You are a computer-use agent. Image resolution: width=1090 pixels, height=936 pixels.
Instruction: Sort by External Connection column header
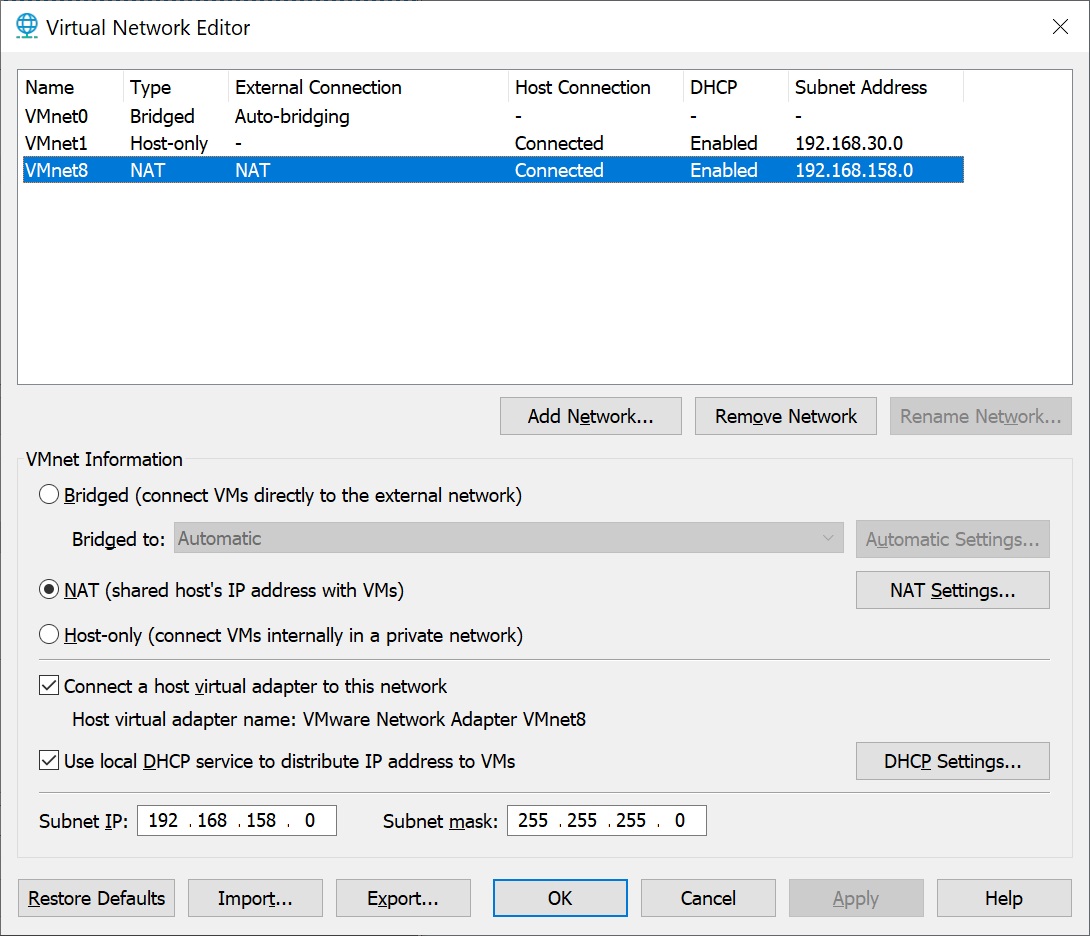368,88
